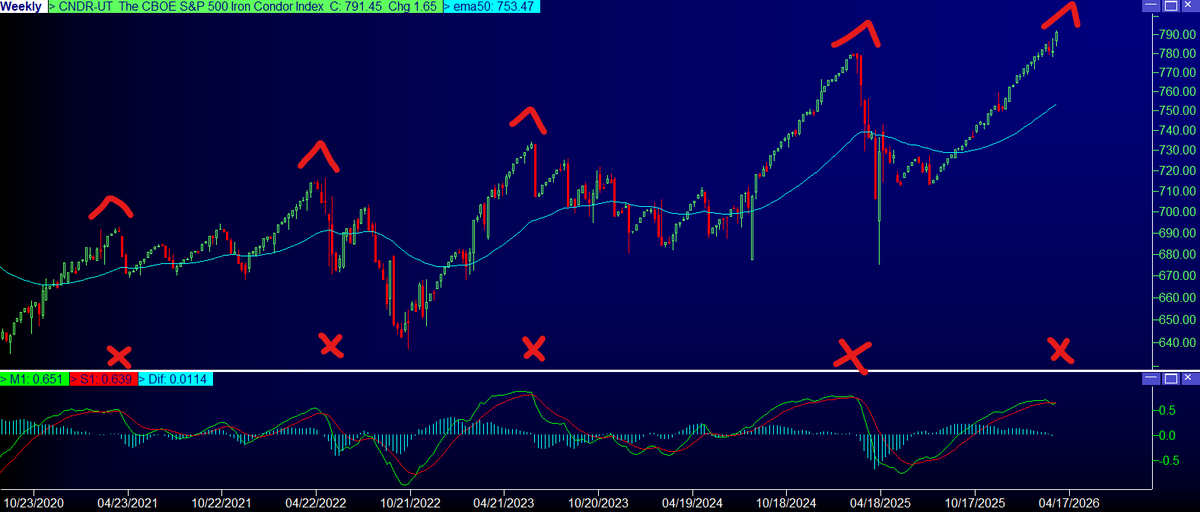Click the Weekly timeframe label
The height and width of the screenshot is (512, 1200).
[22, 7]
